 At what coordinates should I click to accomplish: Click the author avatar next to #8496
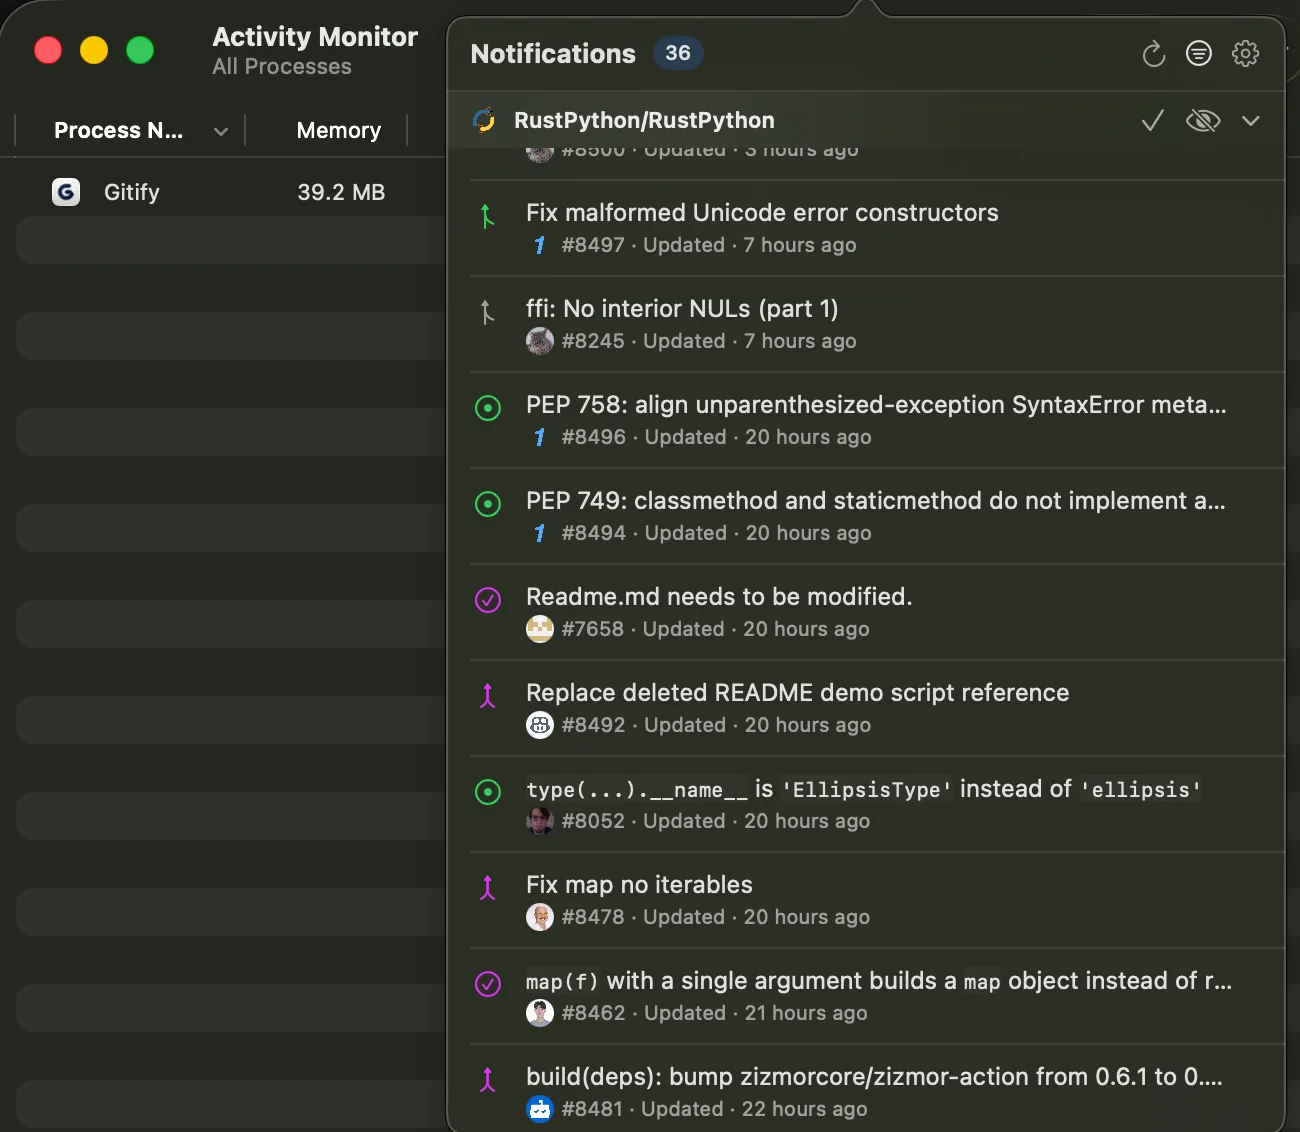(540, 437)
